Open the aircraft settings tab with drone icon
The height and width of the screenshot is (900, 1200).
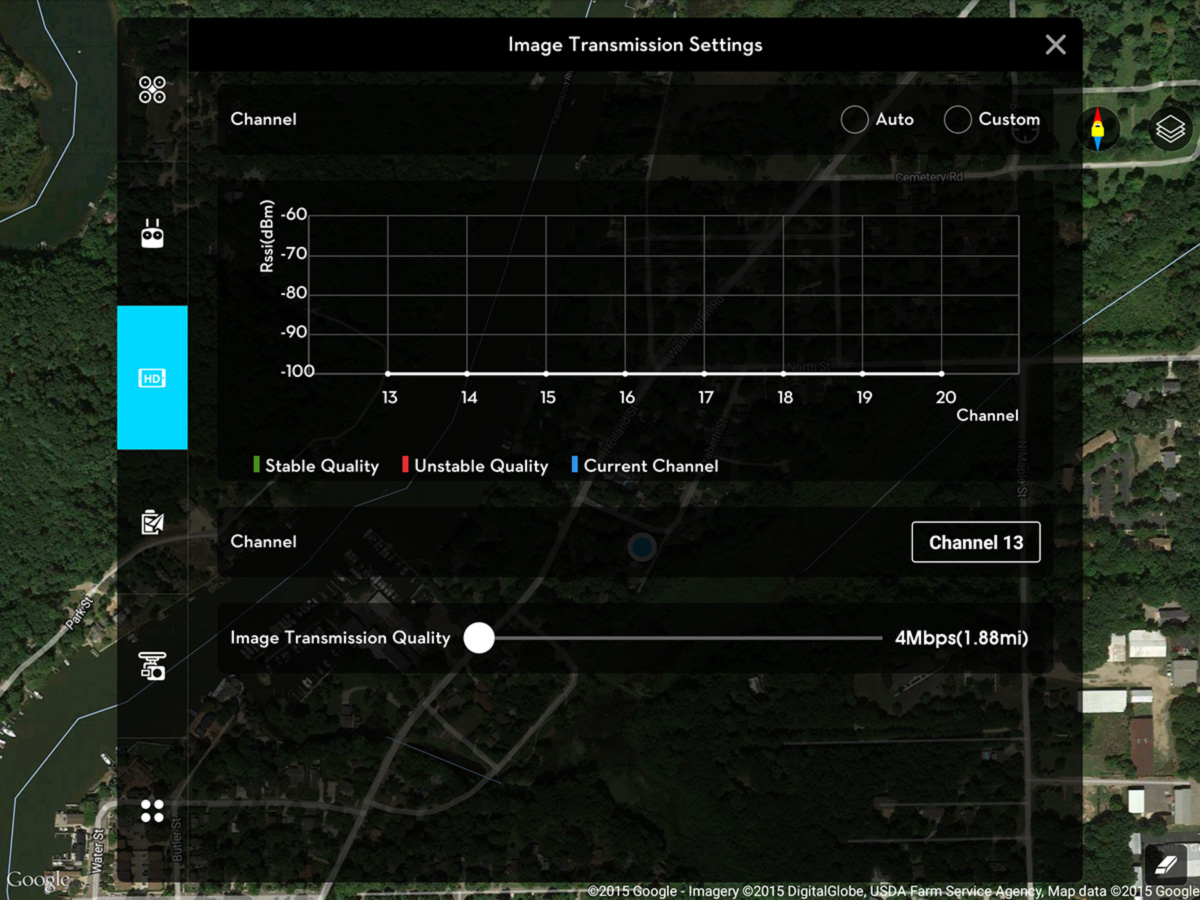coord(152,90)
